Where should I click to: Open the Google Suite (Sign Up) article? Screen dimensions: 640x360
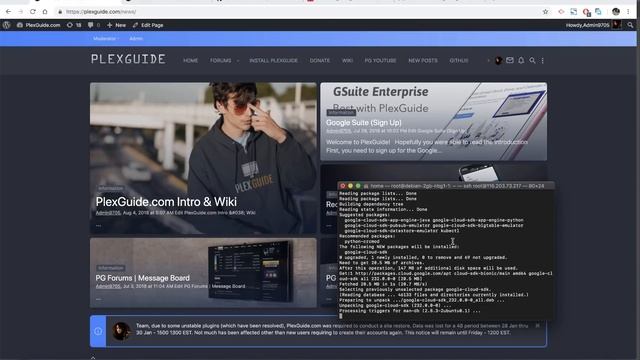[364, 122]
